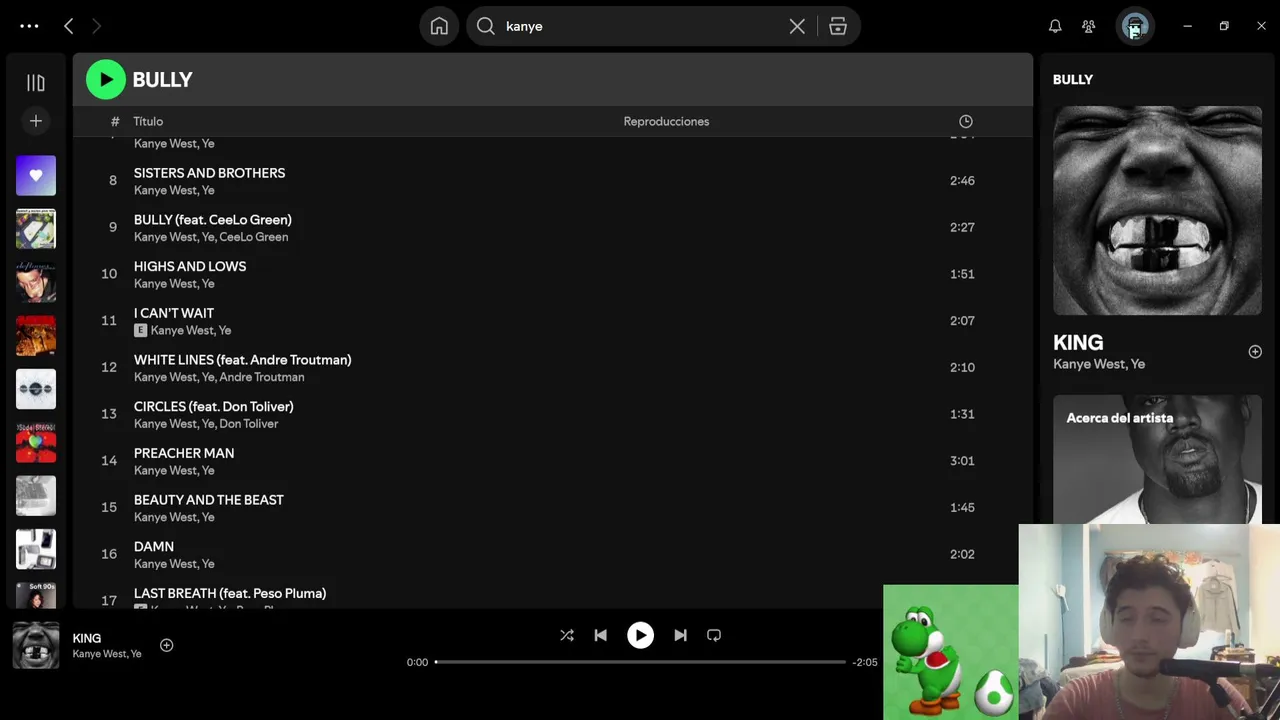1280x720 pixels.
Task: Open CeeLo Green artist link on track 9
Action: pos(254,237)
